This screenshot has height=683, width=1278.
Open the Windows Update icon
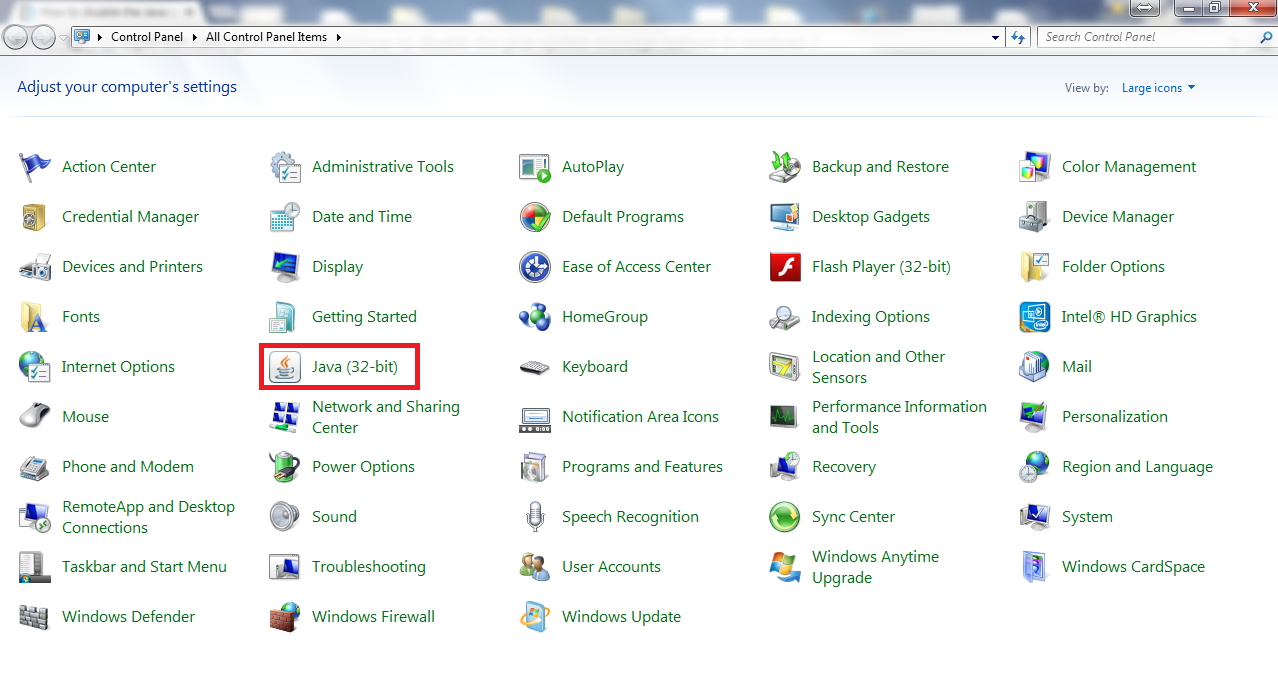[x=535, y=617]
